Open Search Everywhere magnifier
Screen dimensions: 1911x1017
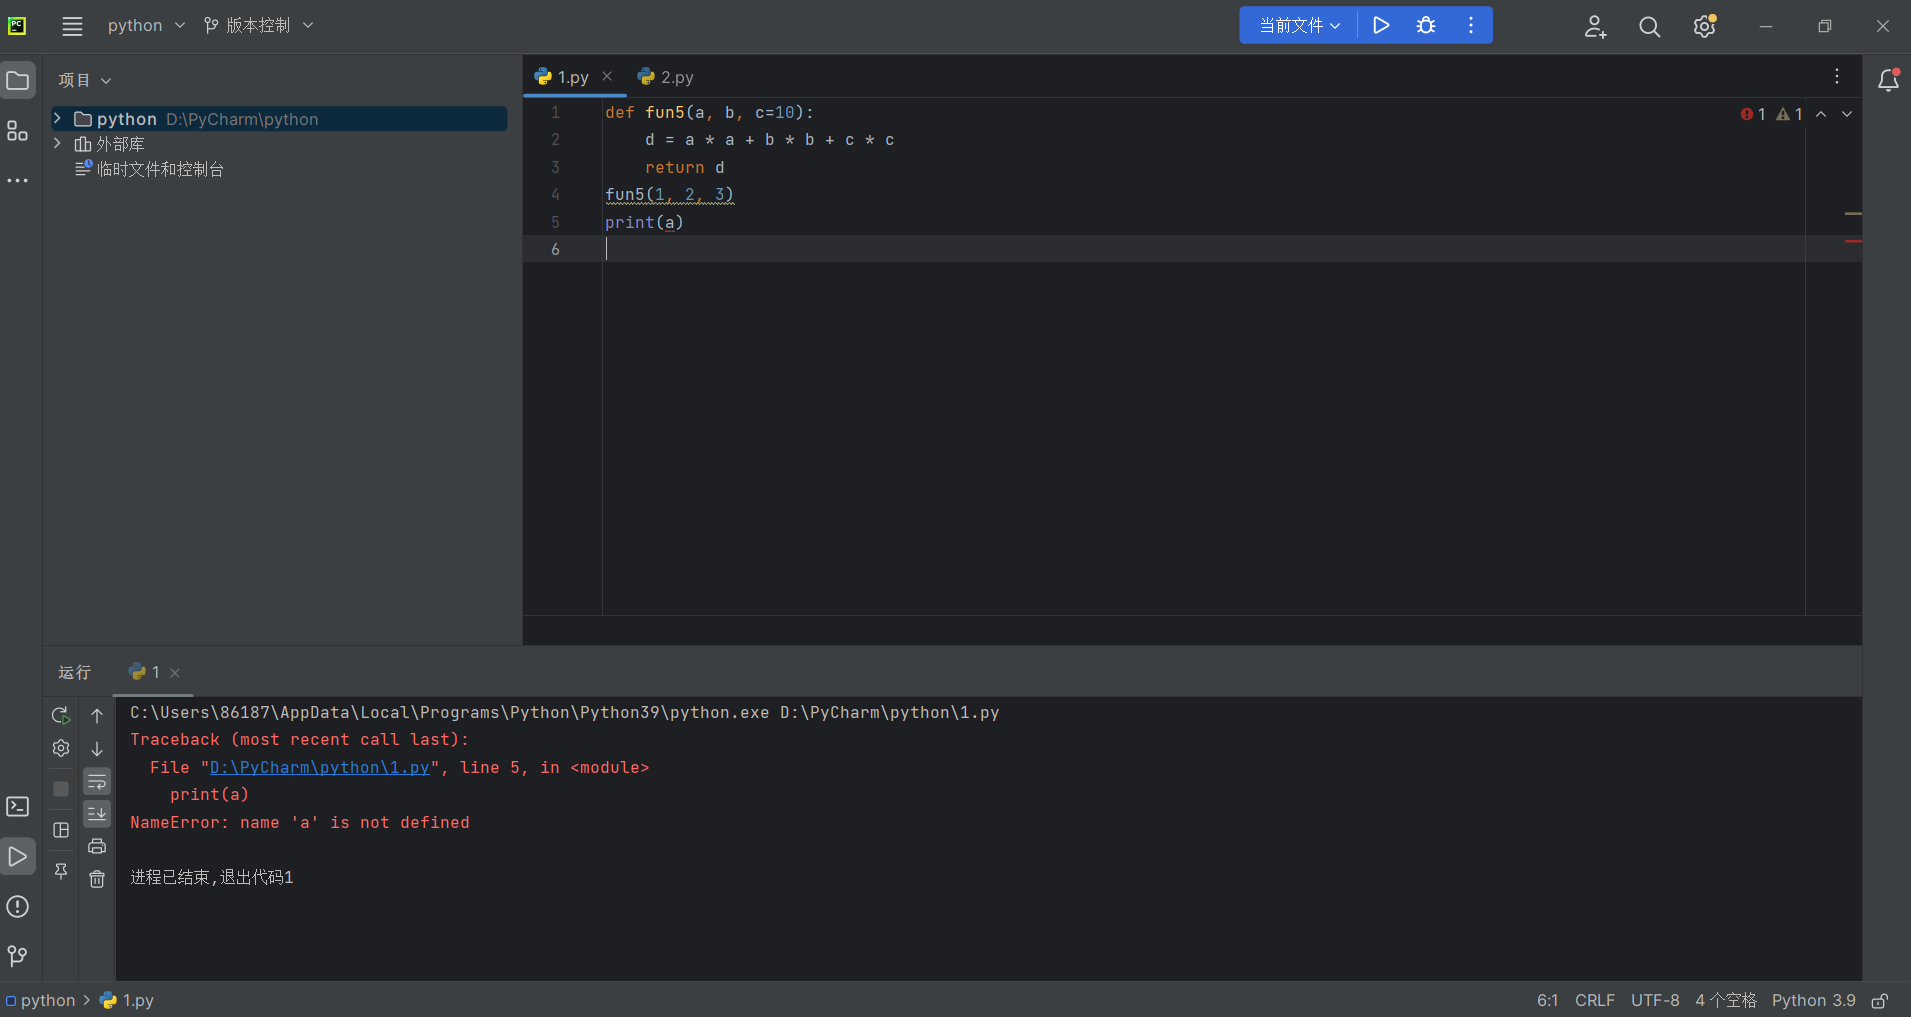1650,27
